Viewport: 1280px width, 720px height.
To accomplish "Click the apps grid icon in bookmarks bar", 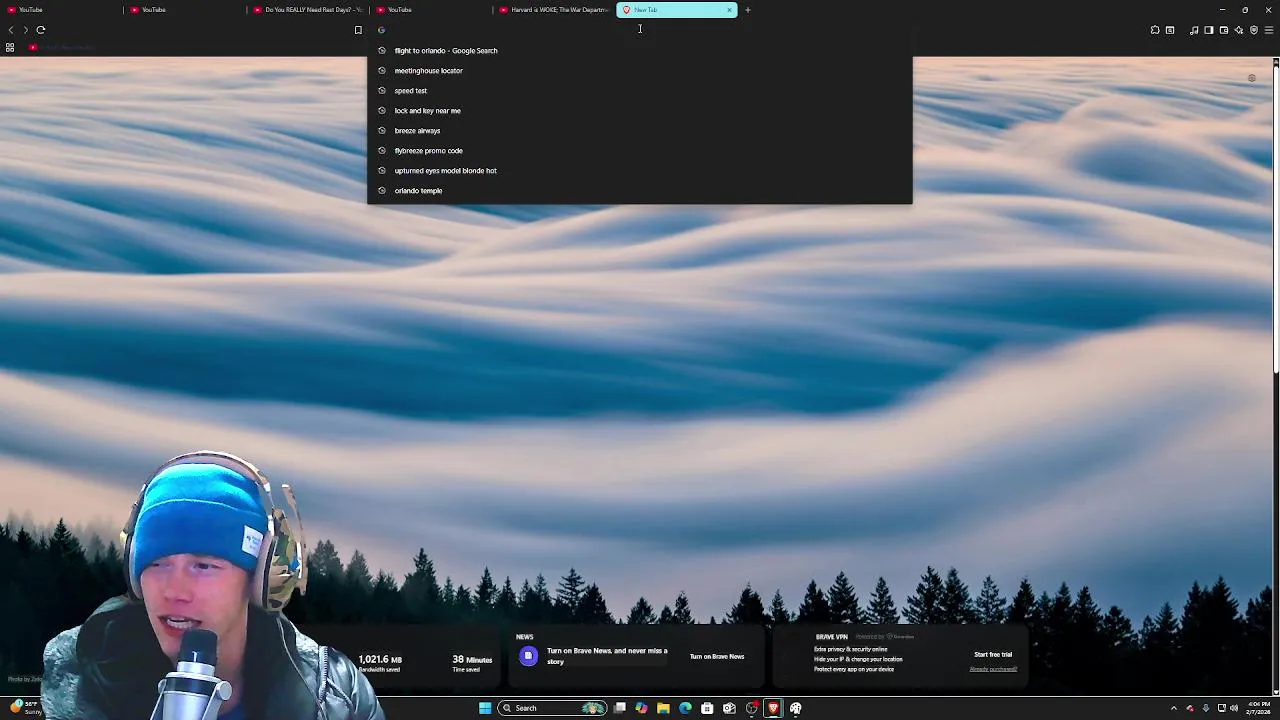I will coord(10,47).
